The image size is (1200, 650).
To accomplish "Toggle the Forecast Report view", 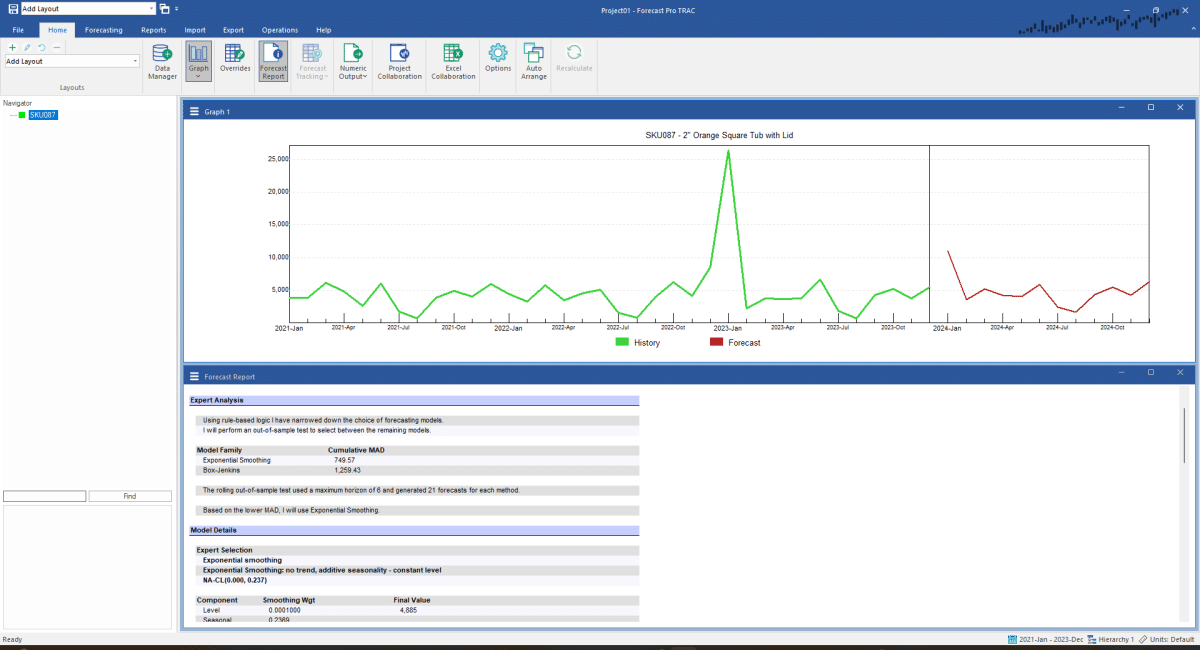I will [x=273, y=62].
